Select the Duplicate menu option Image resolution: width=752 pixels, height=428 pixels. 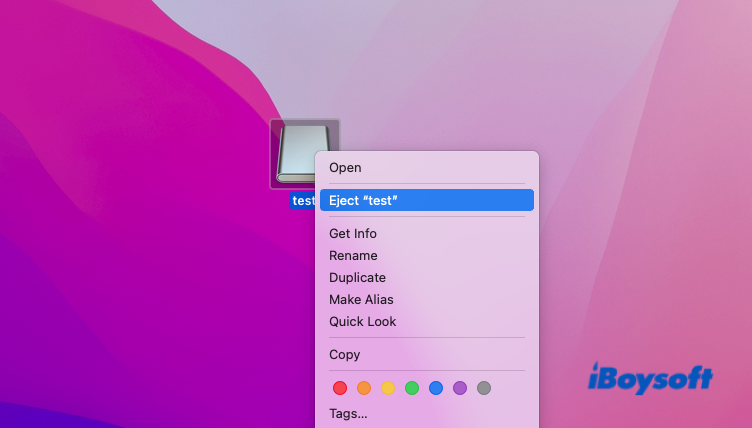pos(357,278)
